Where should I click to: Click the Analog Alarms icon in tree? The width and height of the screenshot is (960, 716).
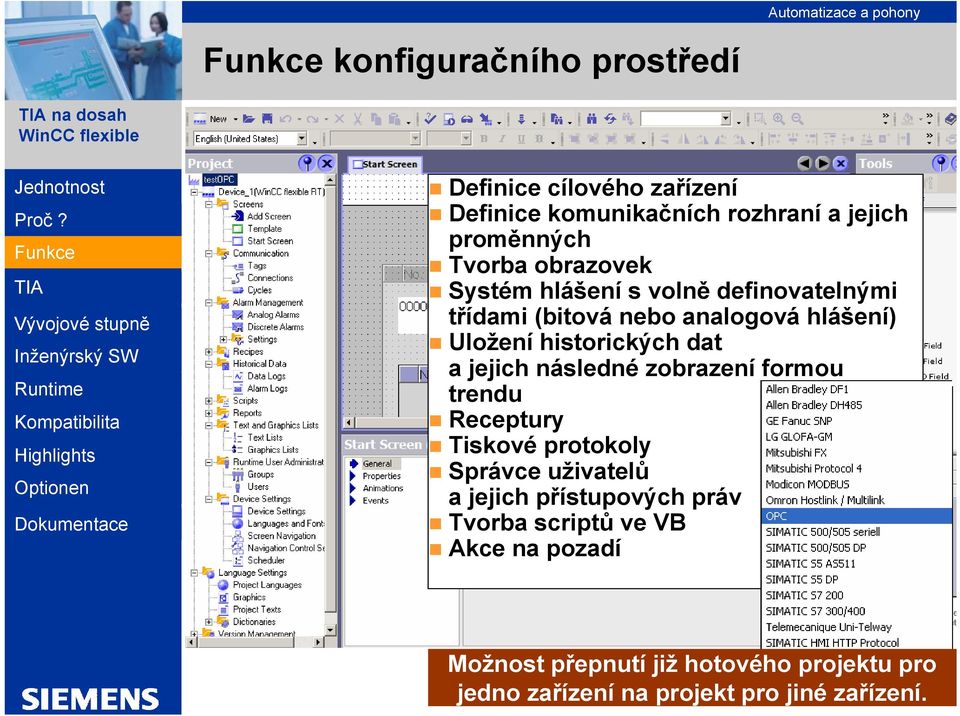coord(238,315)
